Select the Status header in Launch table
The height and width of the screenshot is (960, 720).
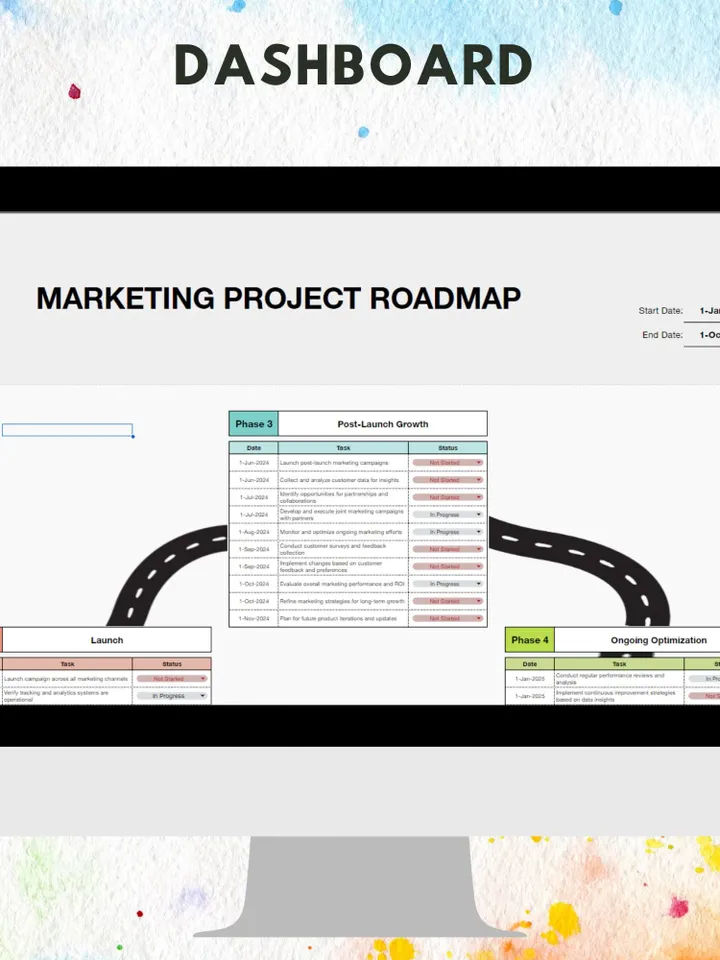point(172,664)
